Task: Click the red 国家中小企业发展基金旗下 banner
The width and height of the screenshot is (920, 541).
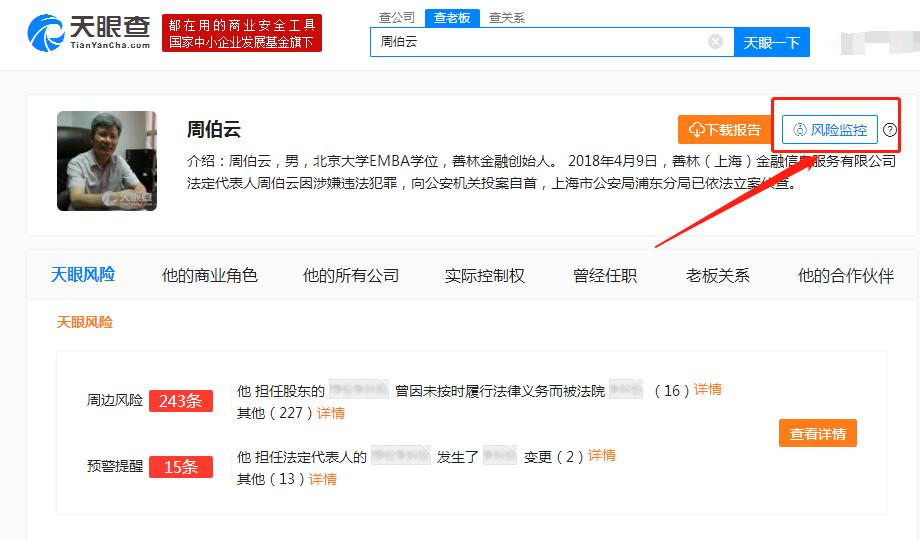Action: (x=242, y=33)
